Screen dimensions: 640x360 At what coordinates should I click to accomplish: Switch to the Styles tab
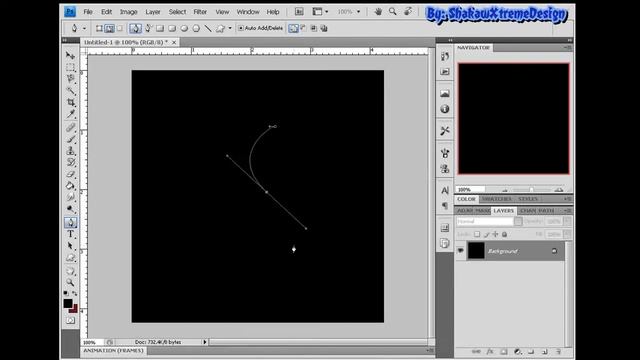pos(528,199)
